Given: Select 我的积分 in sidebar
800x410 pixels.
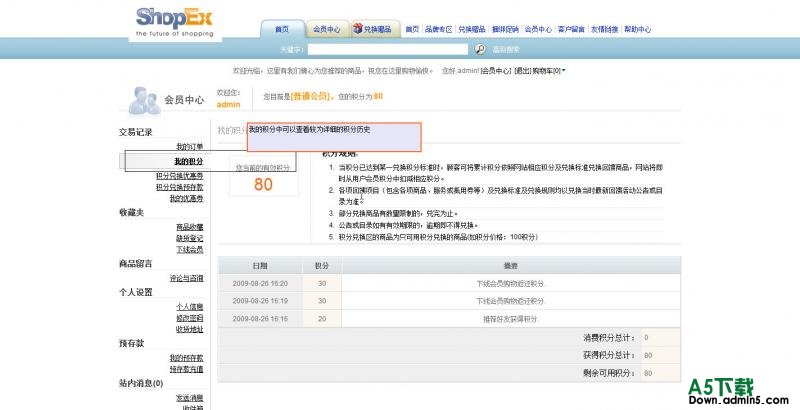Looking at the screenshot, I should 188,161.
